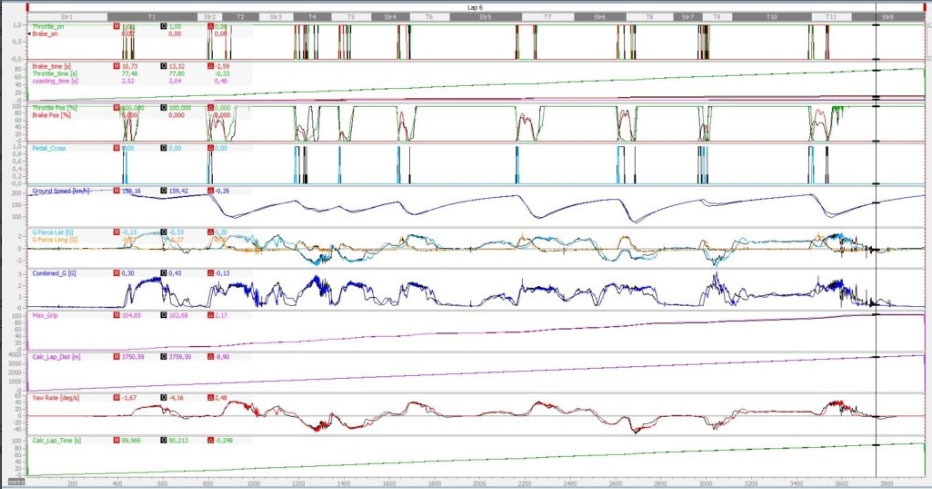Click the Max_Grip channel label
Screen dimensions: 932x489
(x=46, y=315)
